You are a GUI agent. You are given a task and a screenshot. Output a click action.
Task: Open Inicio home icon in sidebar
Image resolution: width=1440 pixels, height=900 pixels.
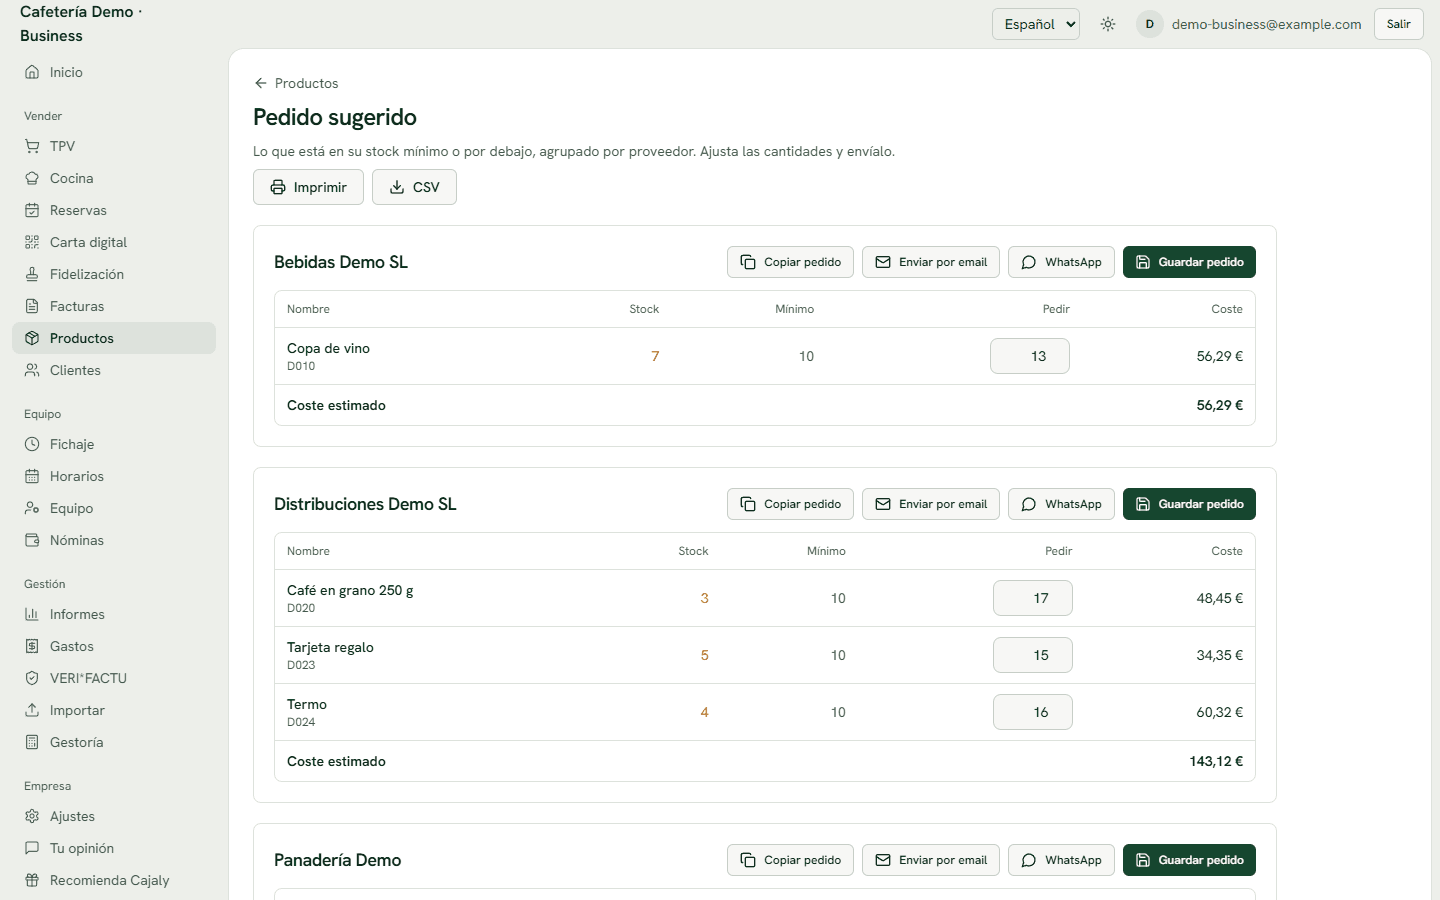pyautogui.click(x=32, y=72)
